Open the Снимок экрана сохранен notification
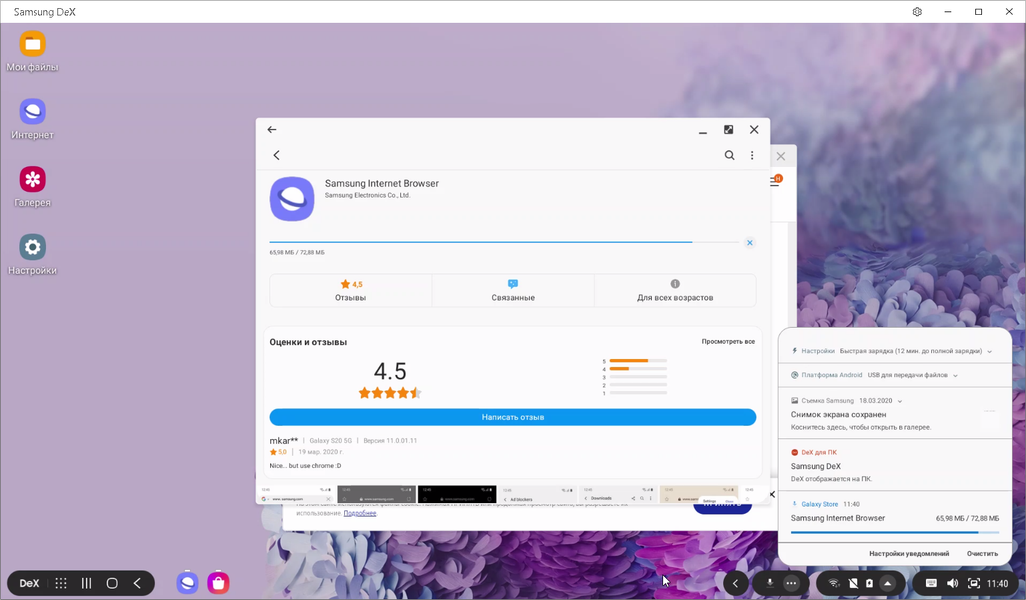This screenshot has width=1026, height=600. point(894,415)
